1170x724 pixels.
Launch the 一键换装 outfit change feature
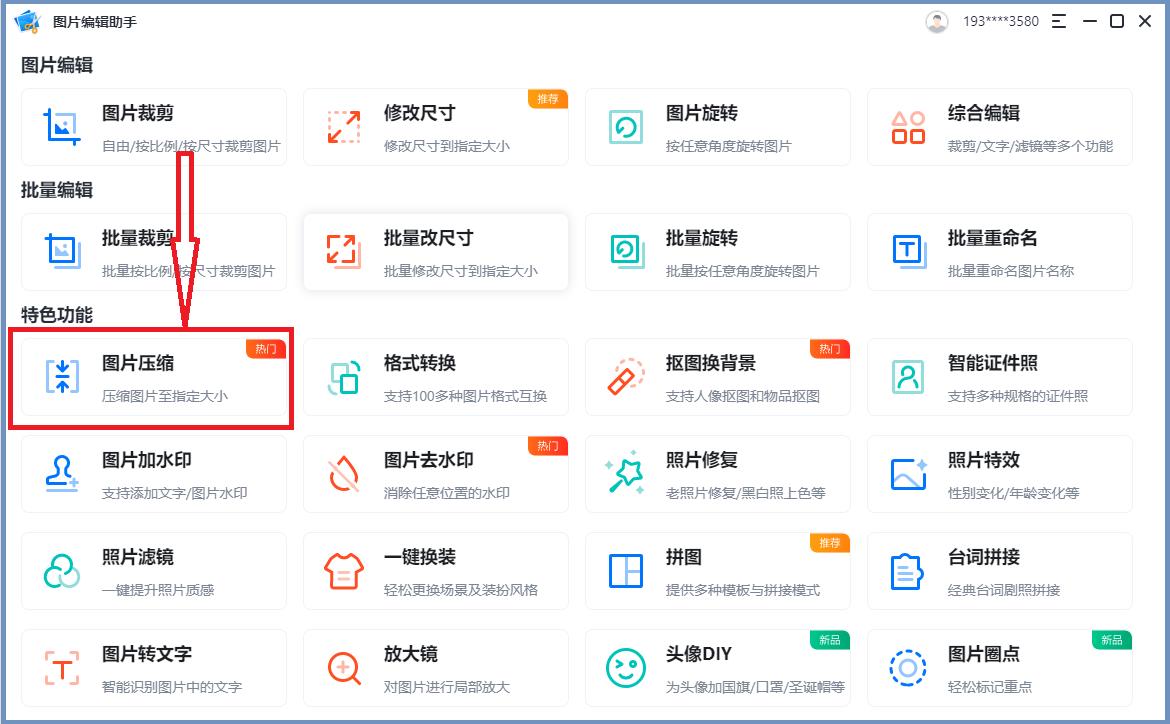pyautogui.click(x=436, y=571)
